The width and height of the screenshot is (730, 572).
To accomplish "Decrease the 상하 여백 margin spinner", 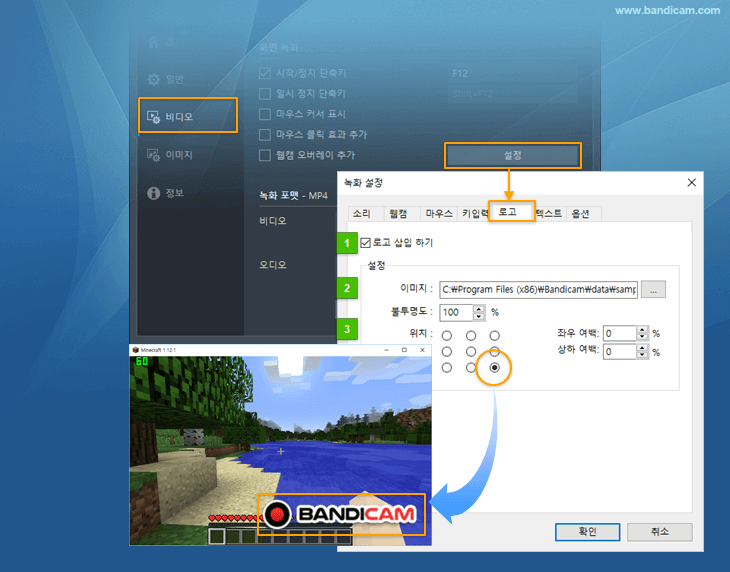I will (643, 355).
